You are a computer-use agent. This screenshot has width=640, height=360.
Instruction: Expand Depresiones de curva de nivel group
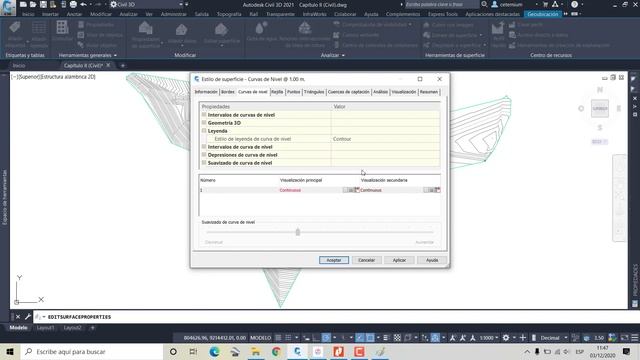[x=204, y=155]
